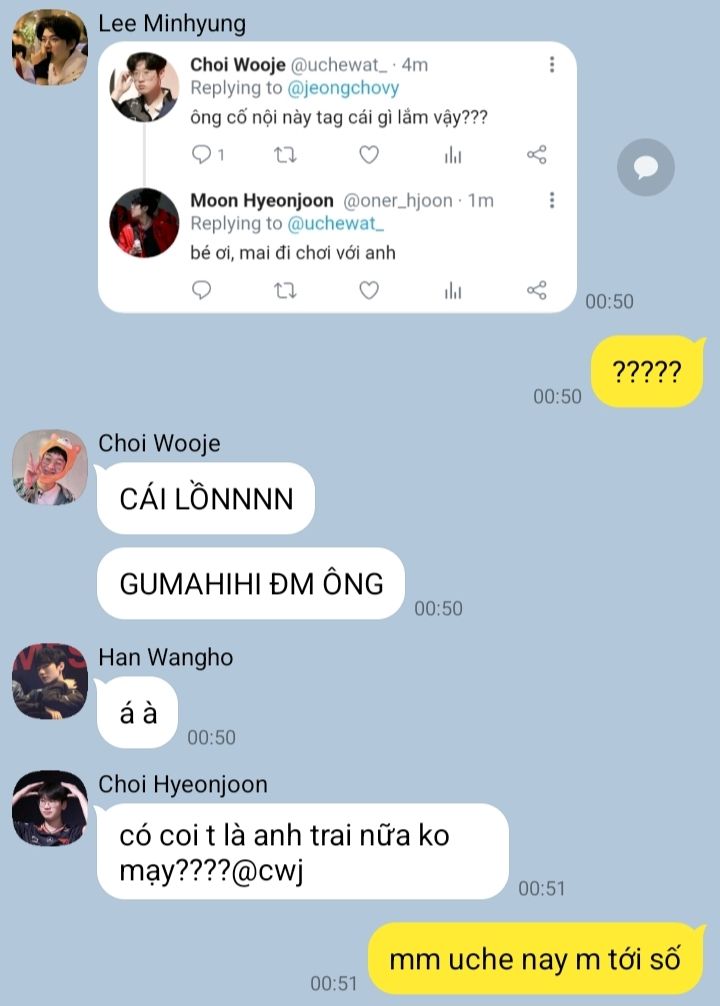The image size is (720, 1006).
Task: View Choi Hyeonjoon's profile picture
Action: [50, 808]
